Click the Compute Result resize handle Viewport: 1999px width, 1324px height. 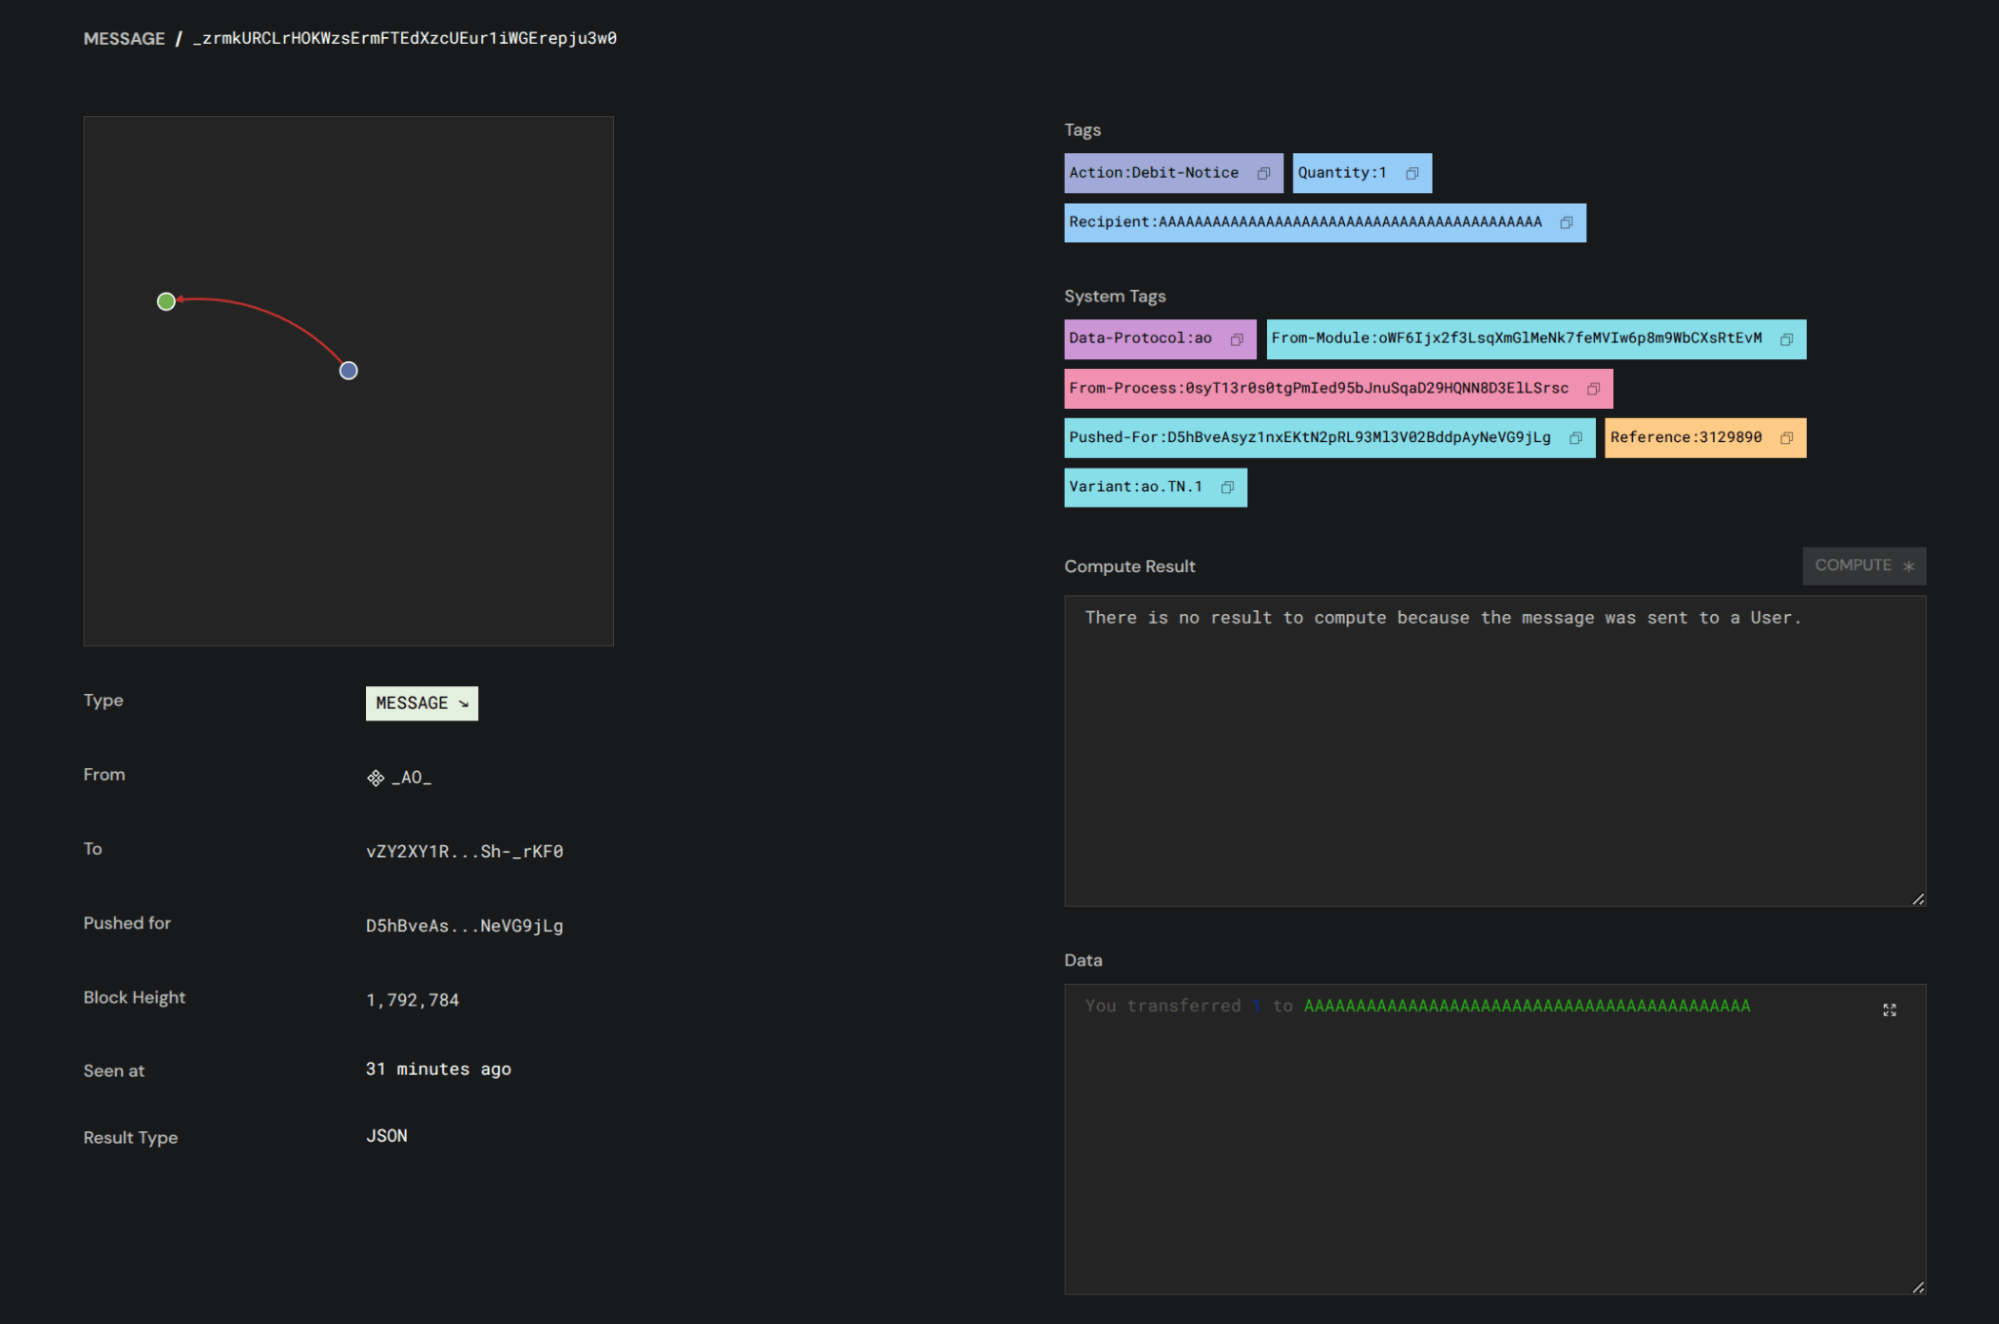pos(1918,899)
